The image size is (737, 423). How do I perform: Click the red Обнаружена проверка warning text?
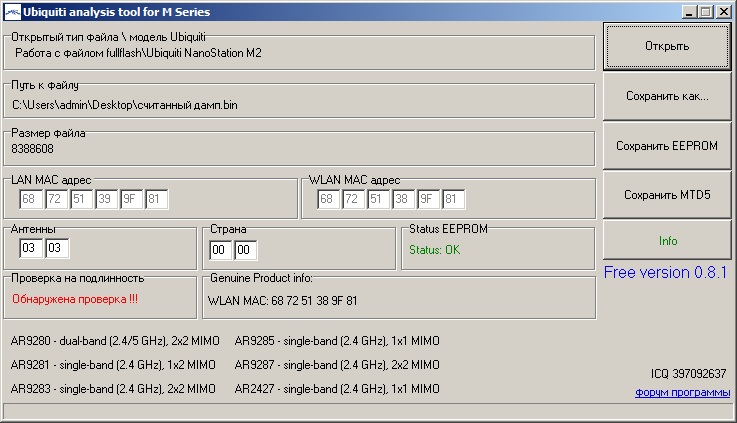click(75, 298)
